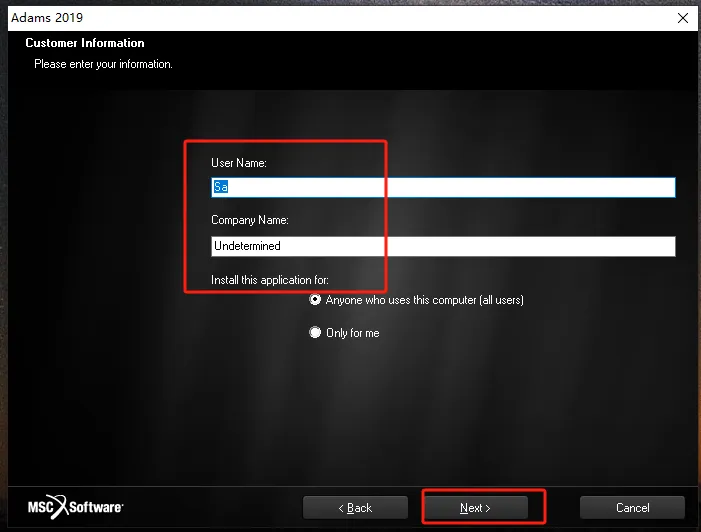Click the 'Please enter your information.' text
The image size is (701, 532).
point(103,64)
